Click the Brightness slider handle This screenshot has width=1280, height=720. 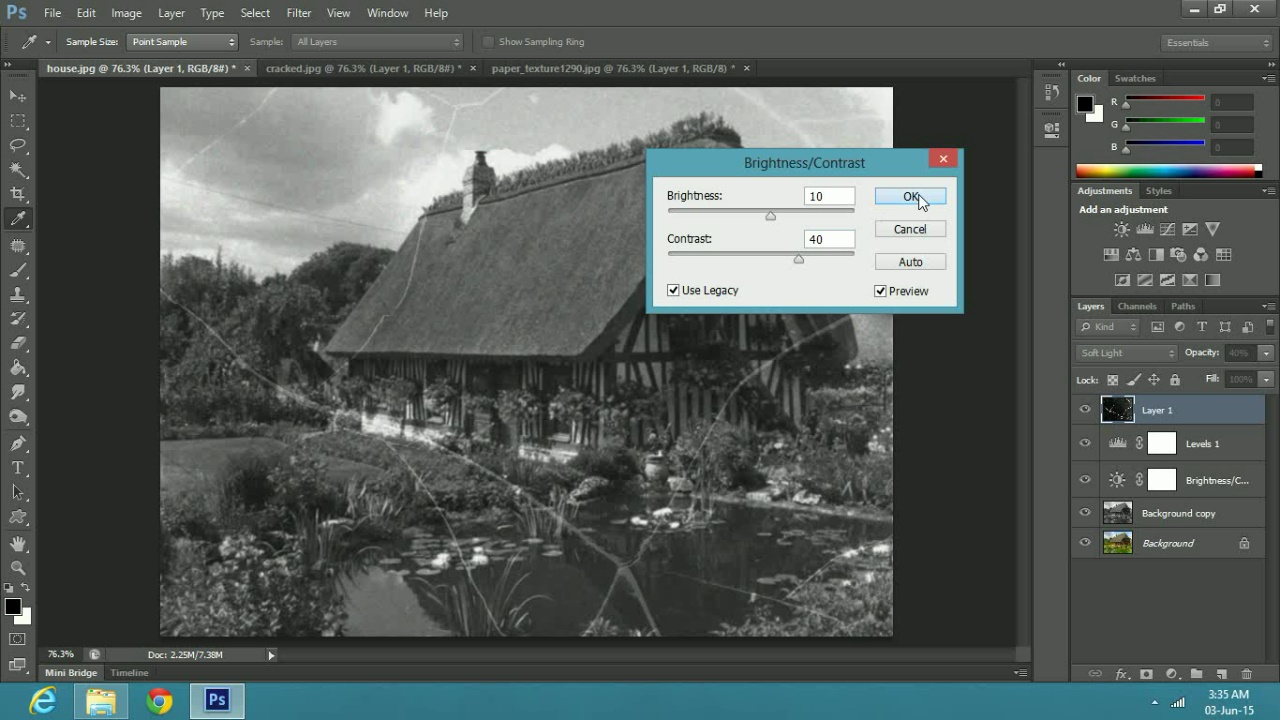click(x=770, y=216)
